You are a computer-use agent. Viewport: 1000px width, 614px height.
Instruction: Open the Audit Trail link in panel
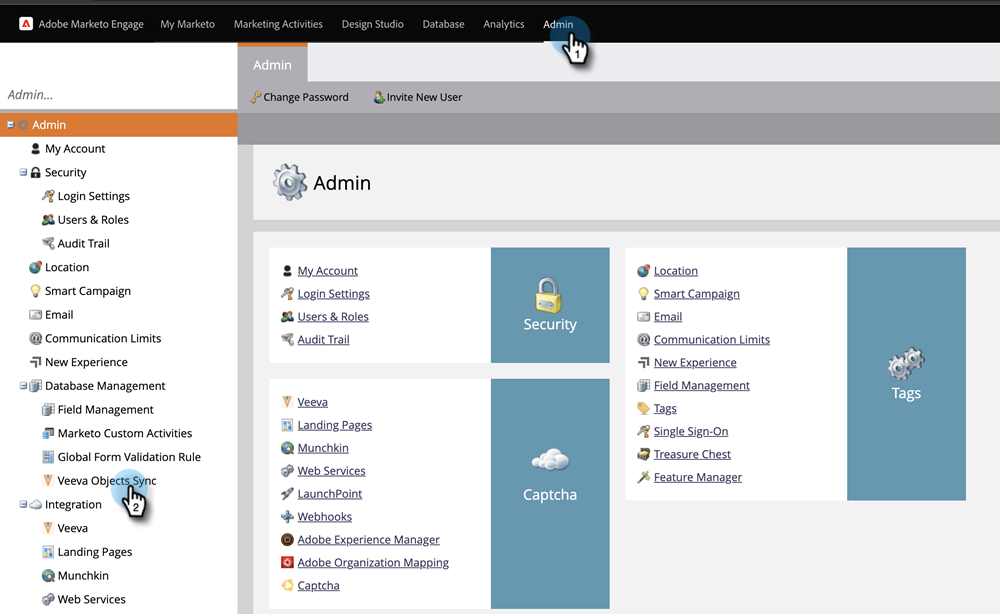click(x=323, y=340)
